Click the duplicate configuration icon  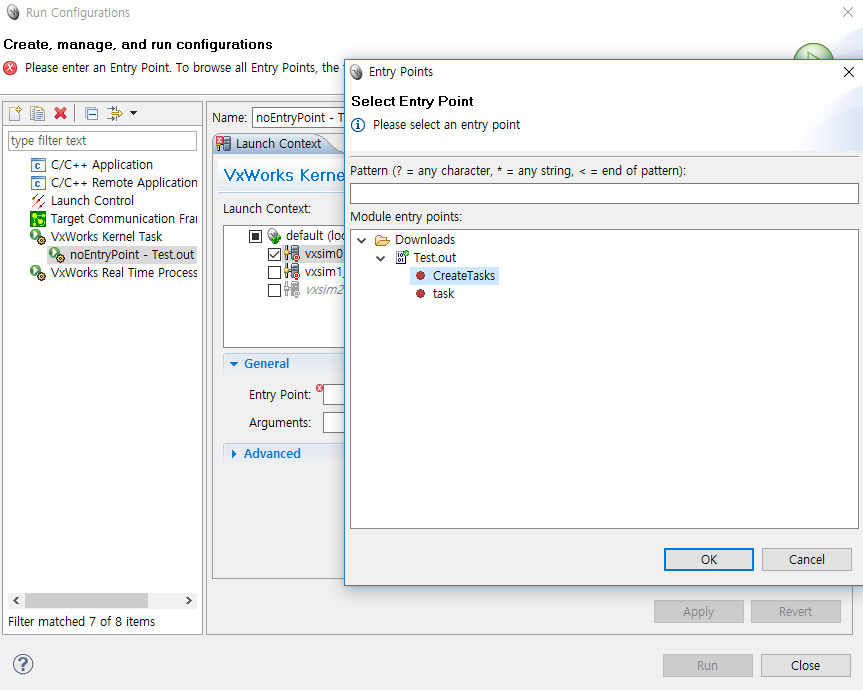pyautogui.click(x=37, y=113)
